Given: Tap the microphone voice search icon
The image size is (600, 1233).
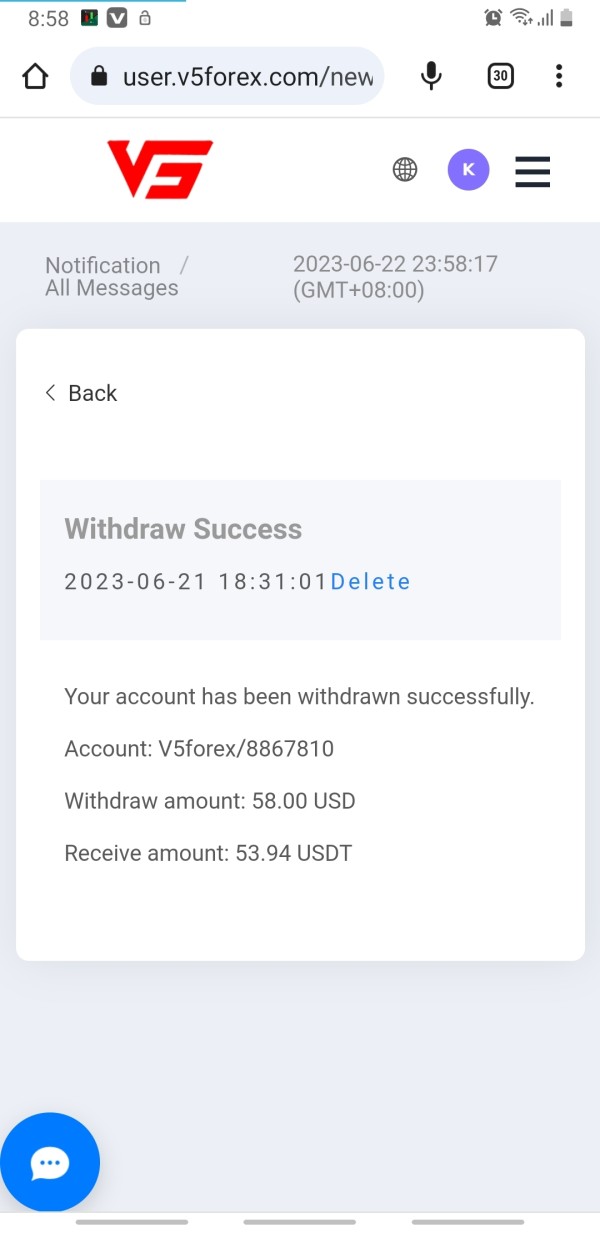Looking at the screenshot, I should tap(431, 76).
